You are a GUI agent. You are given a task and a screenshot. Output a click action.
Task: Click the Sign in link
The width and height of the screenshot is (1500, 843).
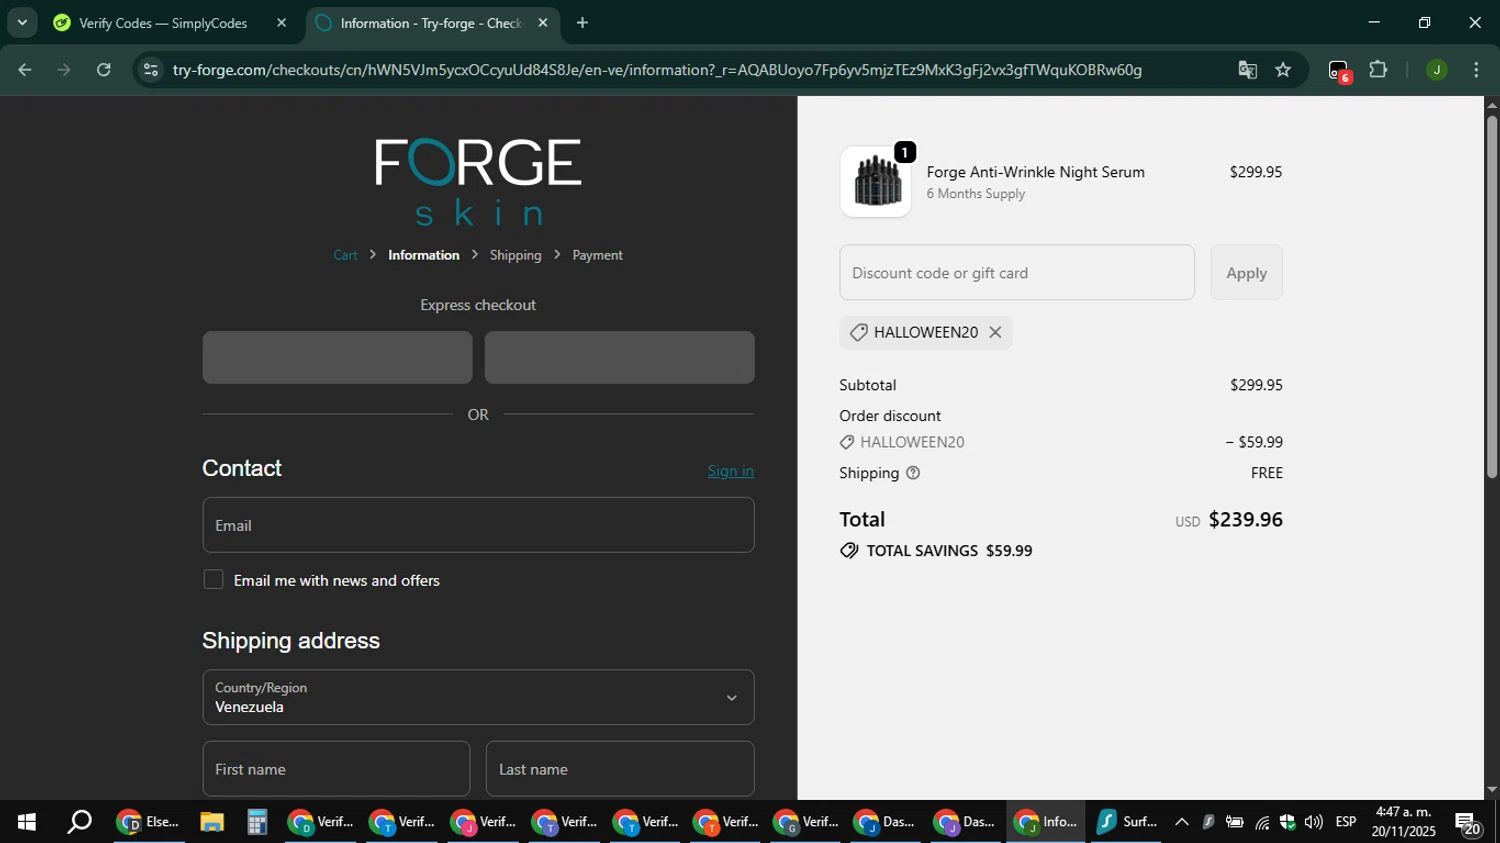(730, 471)
